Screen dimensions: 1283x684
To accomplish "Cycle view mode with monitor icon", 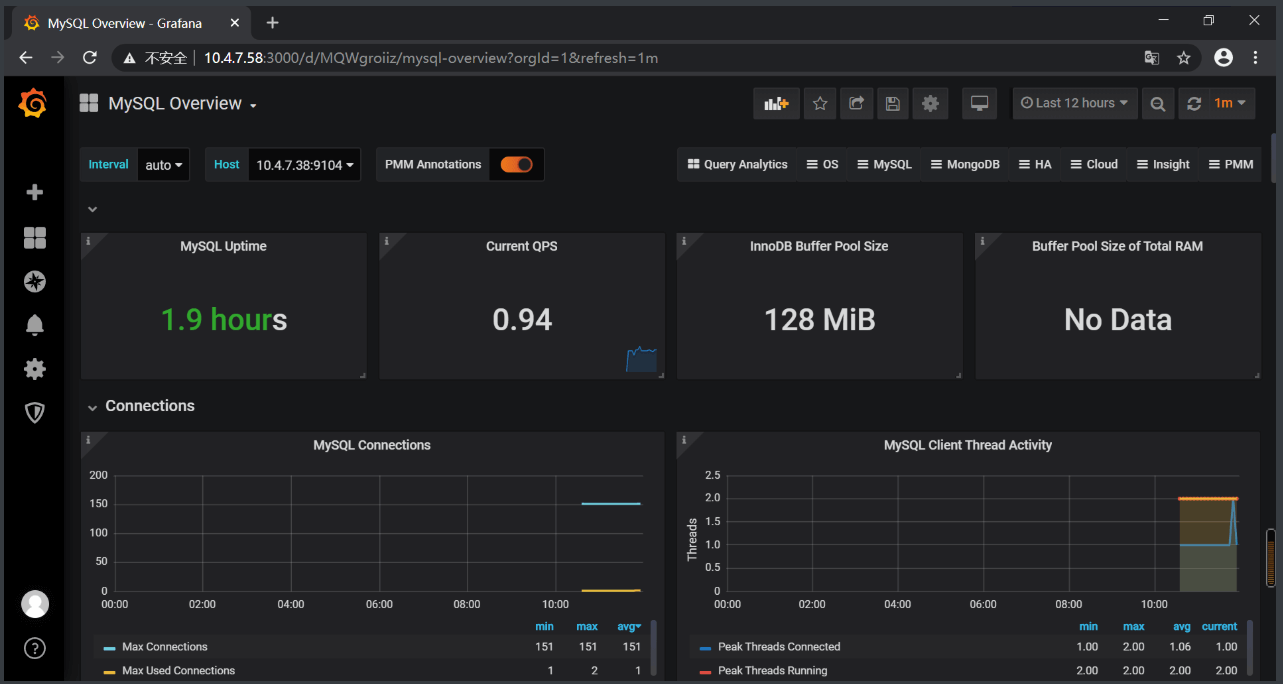I will [x=980, y=103].
